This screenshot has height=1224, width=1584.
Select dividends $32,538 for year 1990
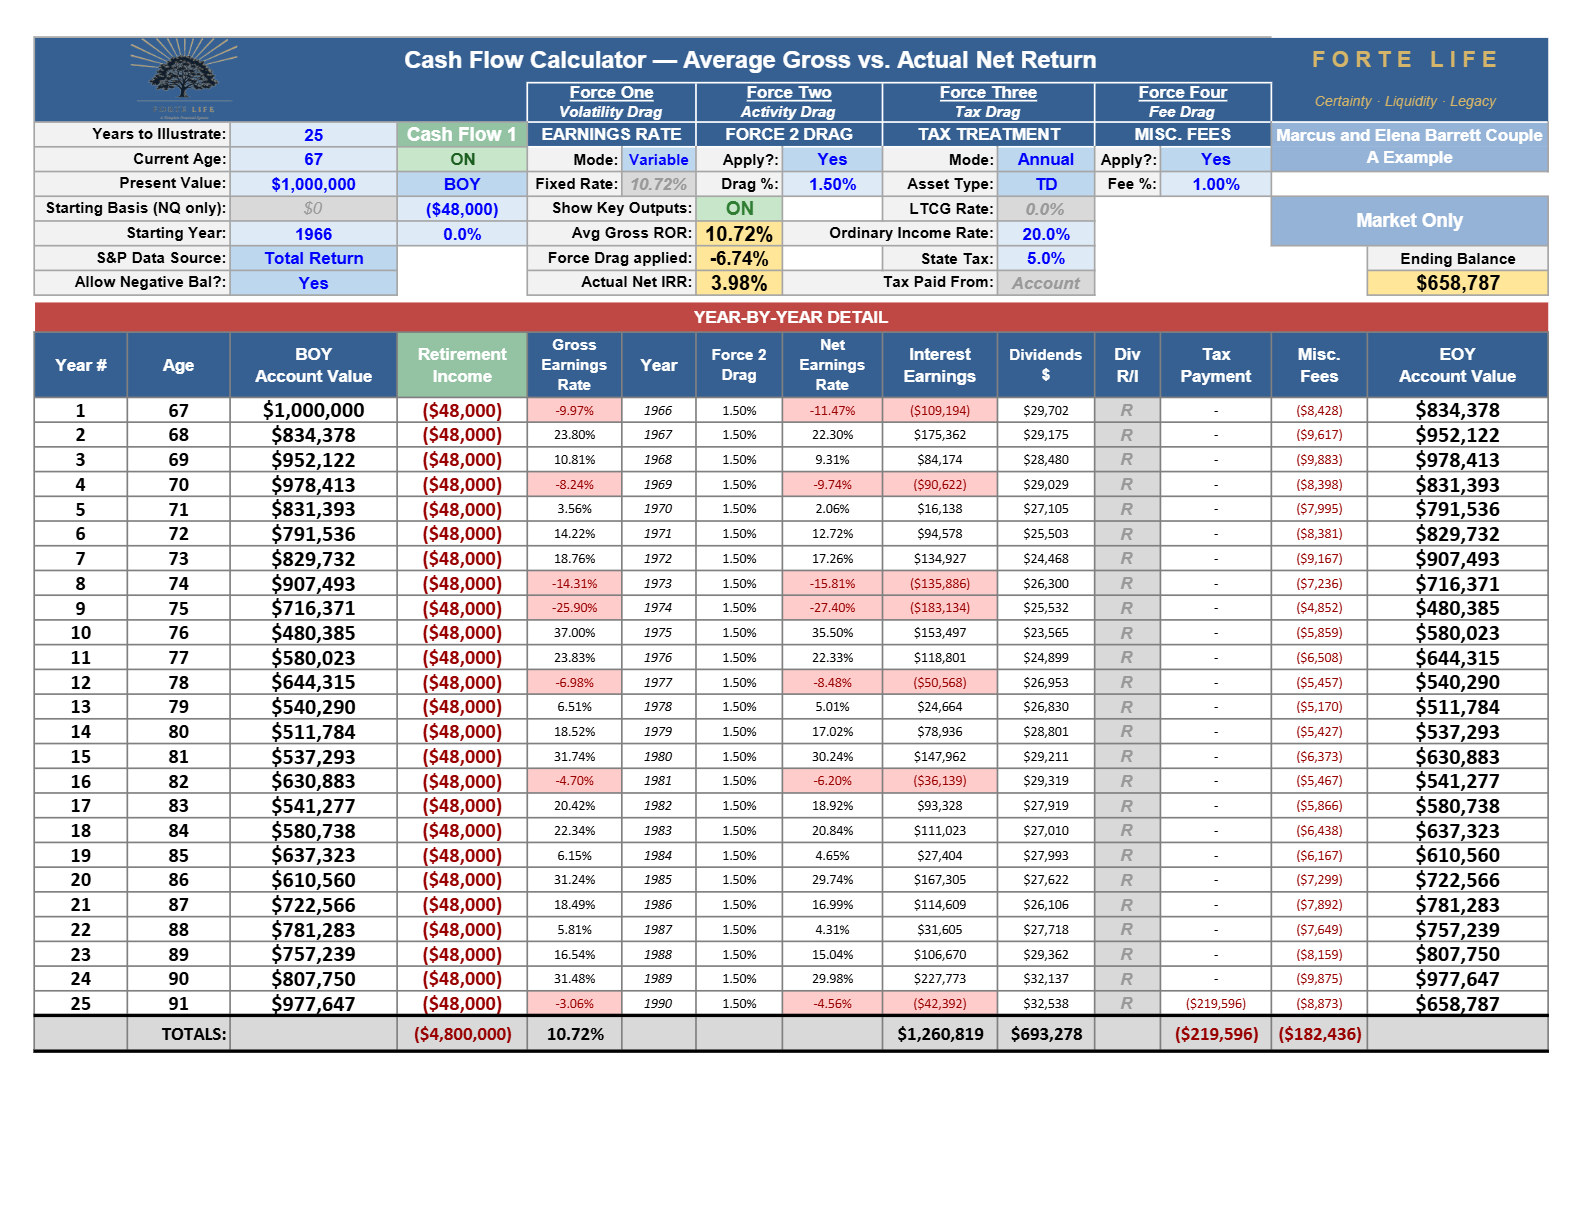pyautogui.click(x=1045, y=1003)
